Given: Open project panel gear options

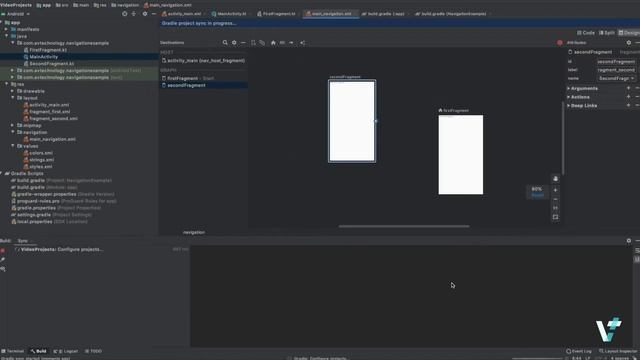Looking at the screenshot, I should [x=144, y=14].
